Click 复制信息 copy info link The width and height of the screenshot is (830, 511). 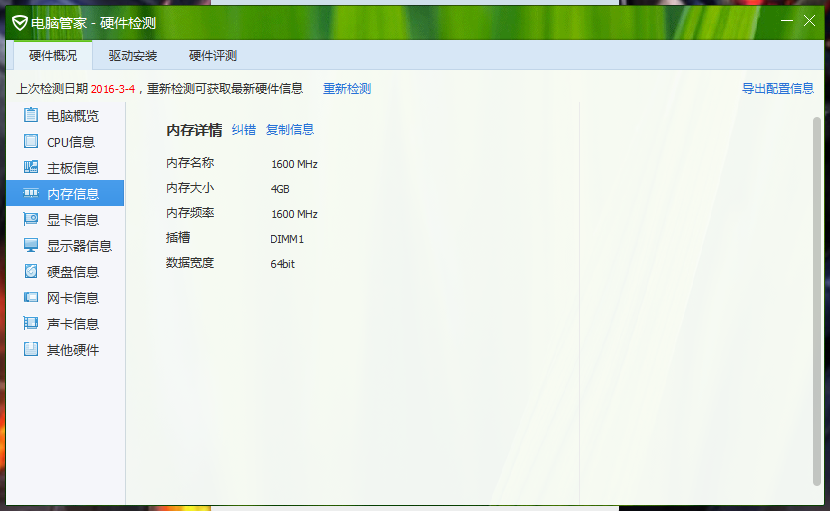(290, 130)
